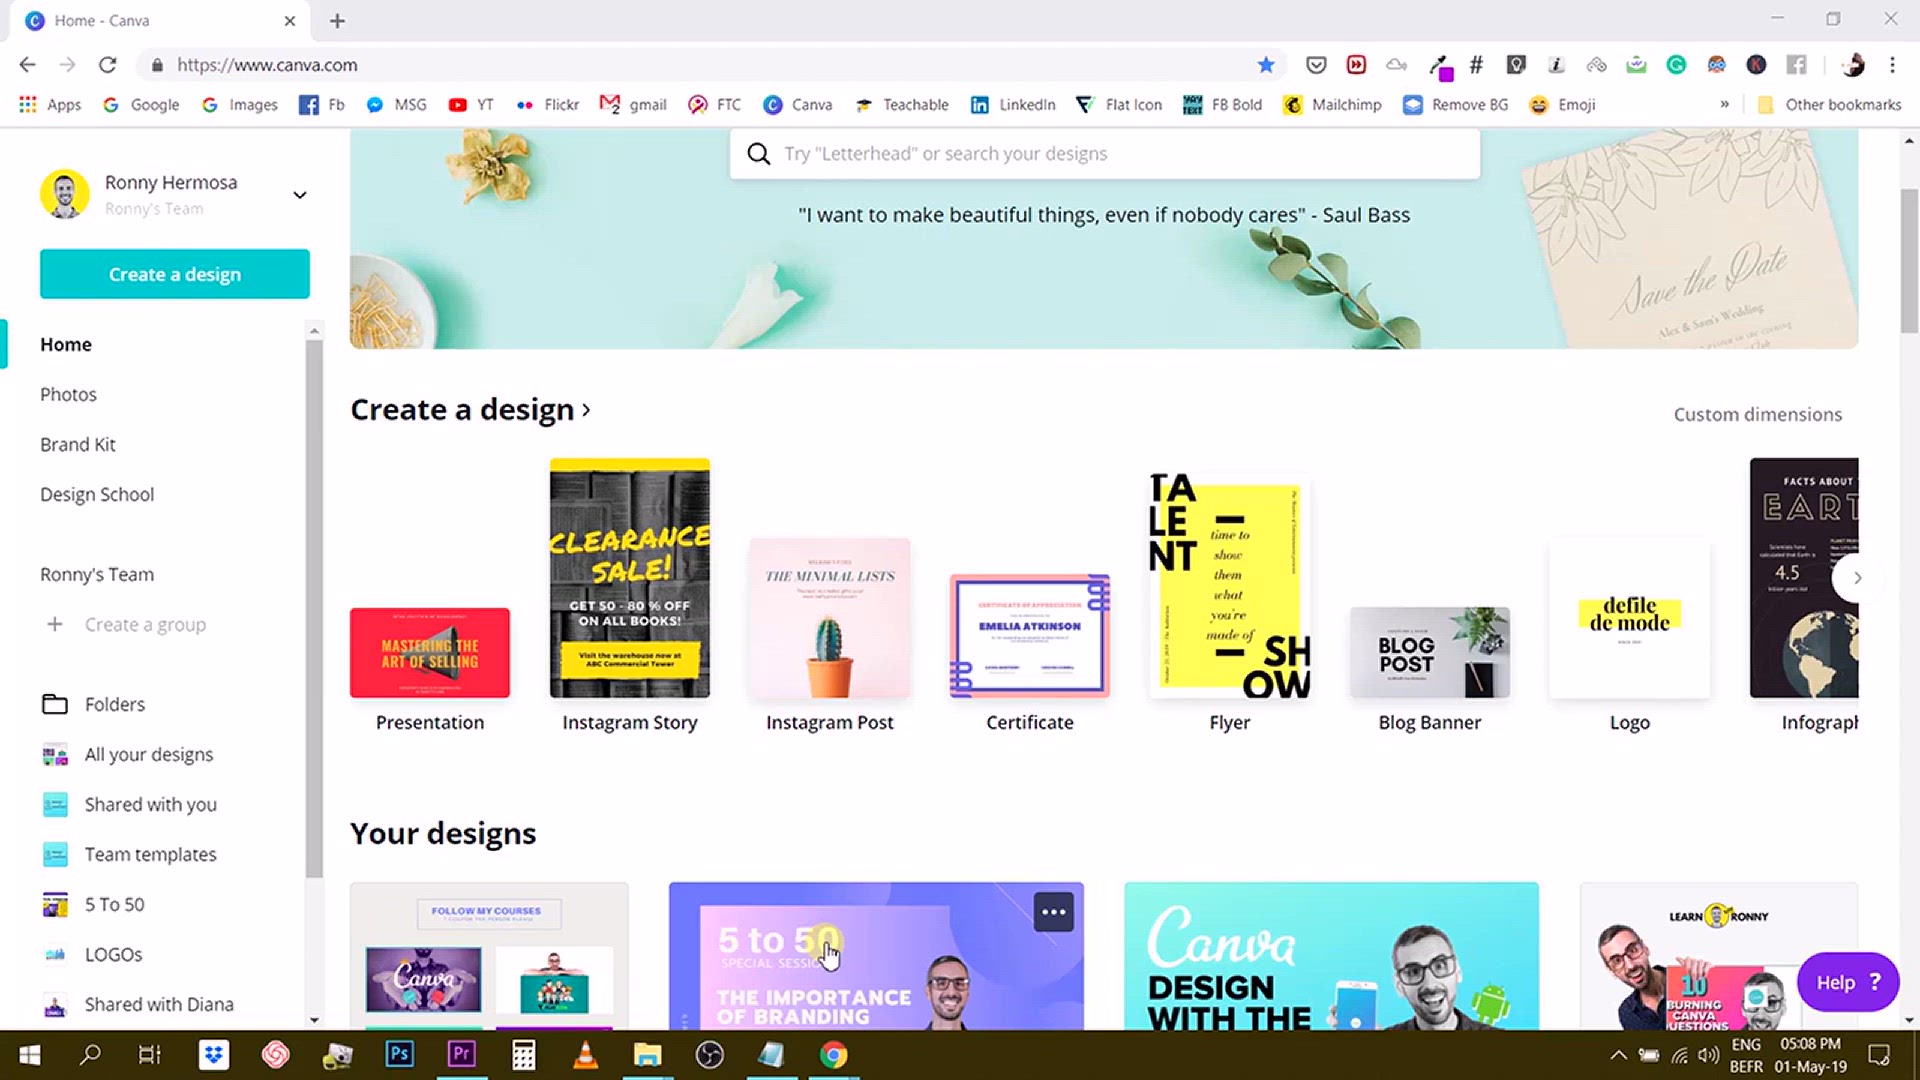Open the Teachable bookmark
Viewport: 1920px width, 1080px height.
pos(902,105)
